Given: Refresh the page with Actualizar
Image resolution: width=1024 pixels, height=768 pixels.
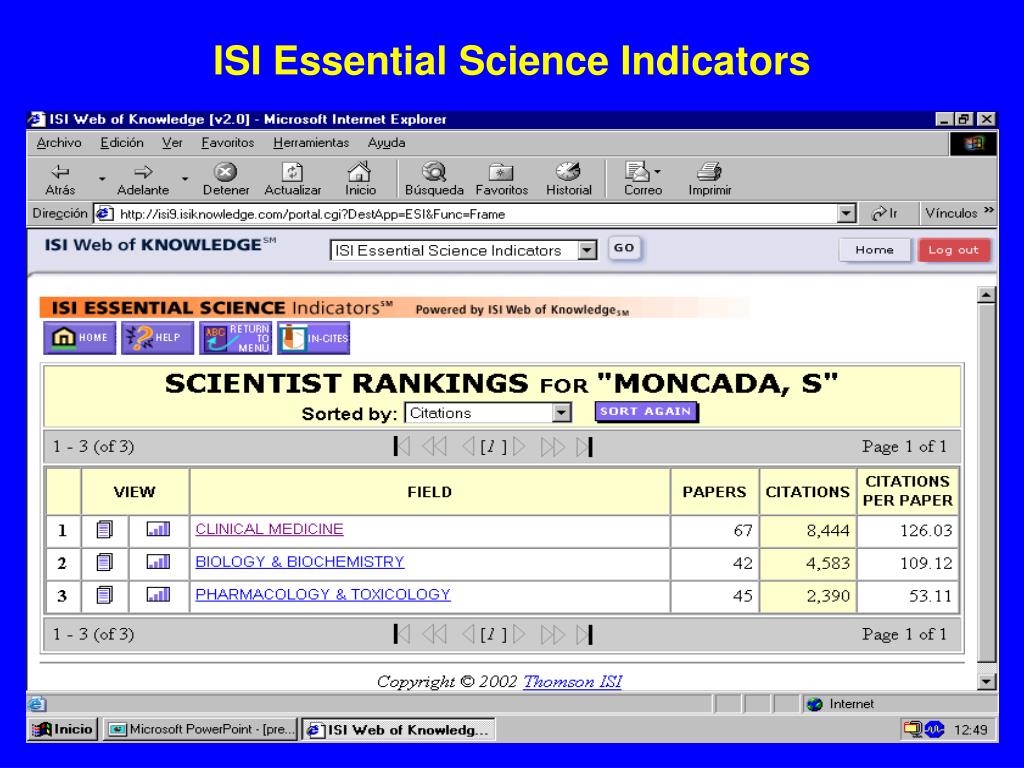Looking at the screenshot, I should tap(293, 179).
